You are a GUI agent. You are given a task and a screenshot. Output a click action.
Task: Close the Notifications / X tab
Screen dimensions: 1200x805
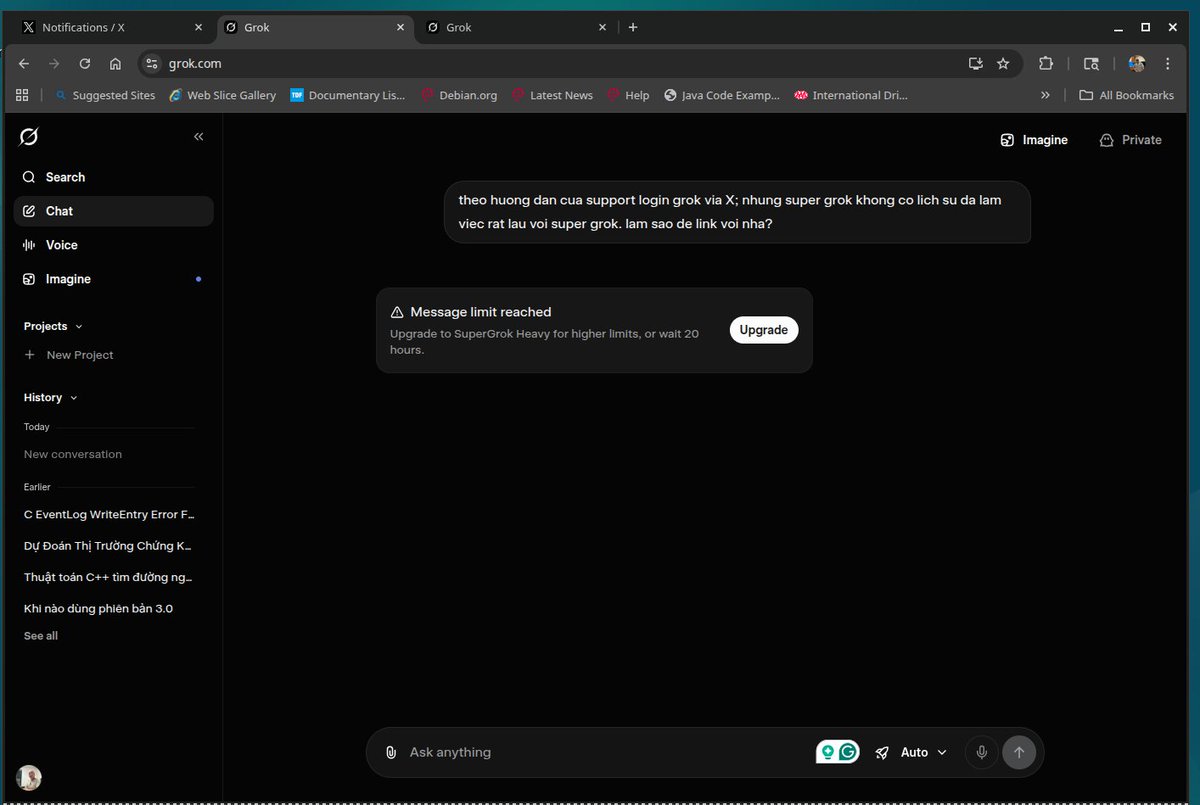click(x=199, y=27)
